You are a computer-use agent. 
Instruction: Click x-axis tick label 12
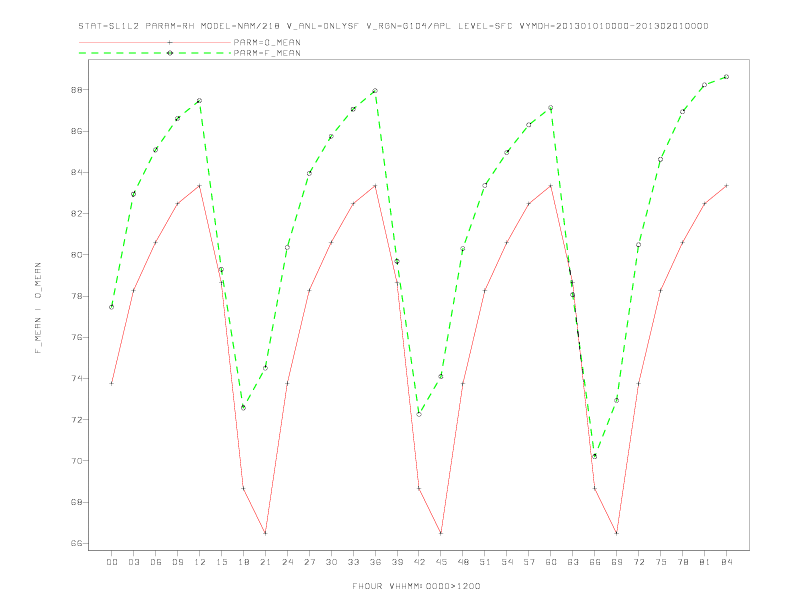point(200,562)
